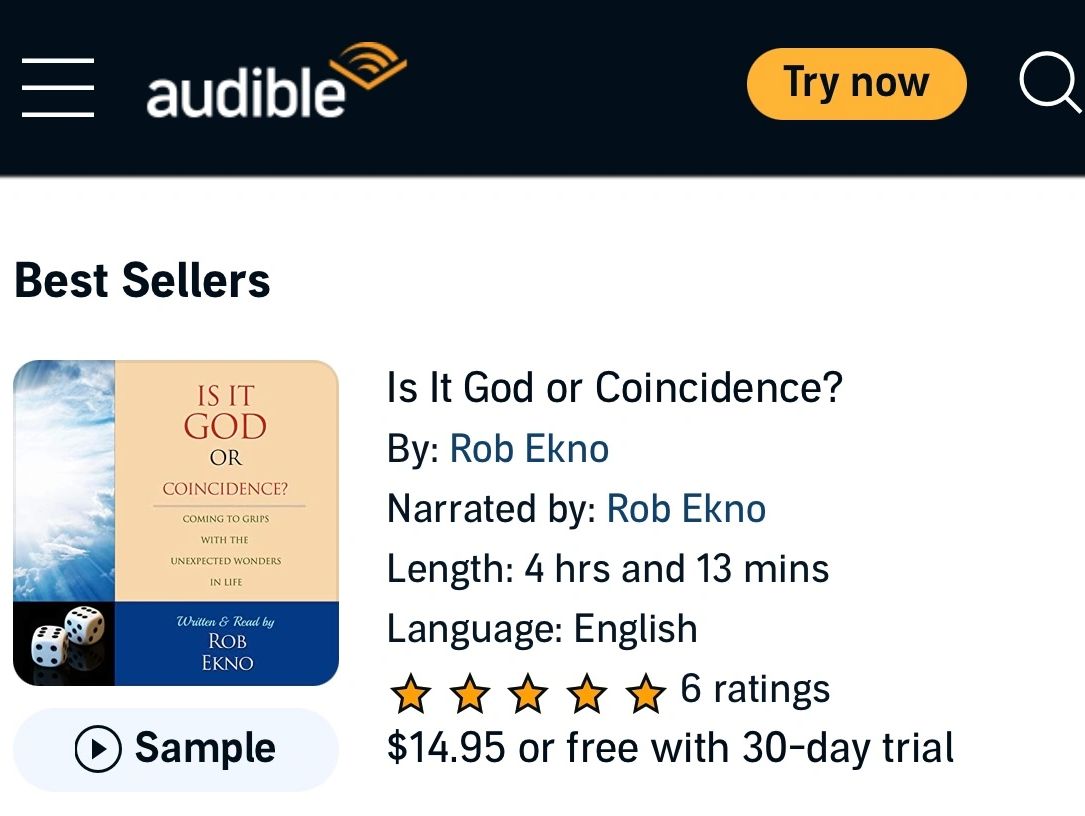Click the '$14.95 or free with 30-day trial' text
This screenshot has width=1085, height=816.
click(670, 748)
